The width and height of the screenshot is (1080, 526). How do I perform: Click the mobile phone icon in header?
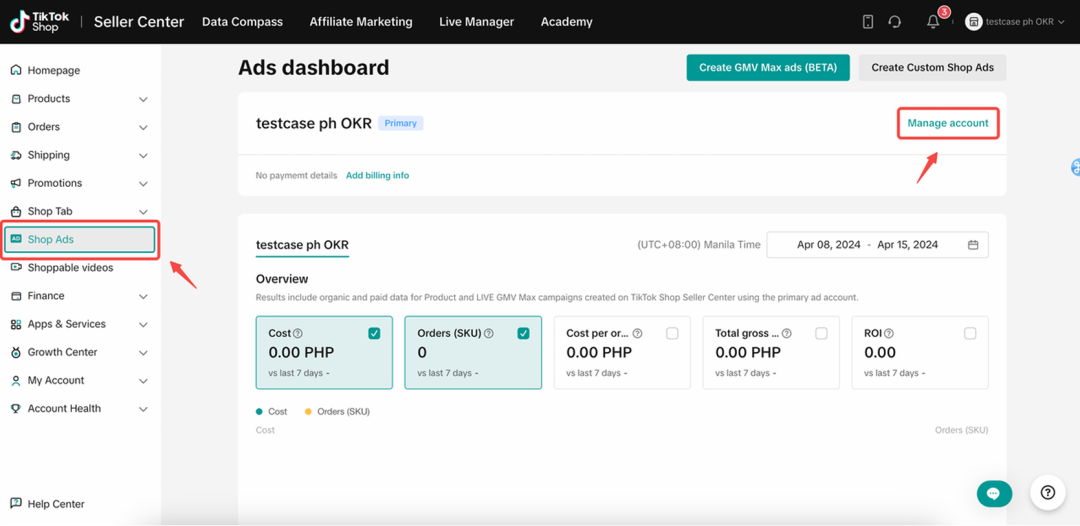click(868, 22)
